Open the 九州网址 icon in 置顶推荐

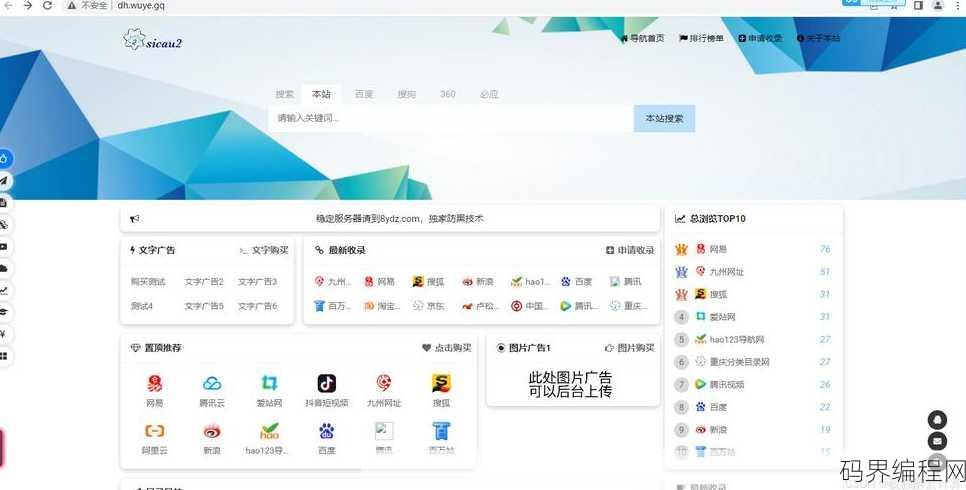coord(384,383)
